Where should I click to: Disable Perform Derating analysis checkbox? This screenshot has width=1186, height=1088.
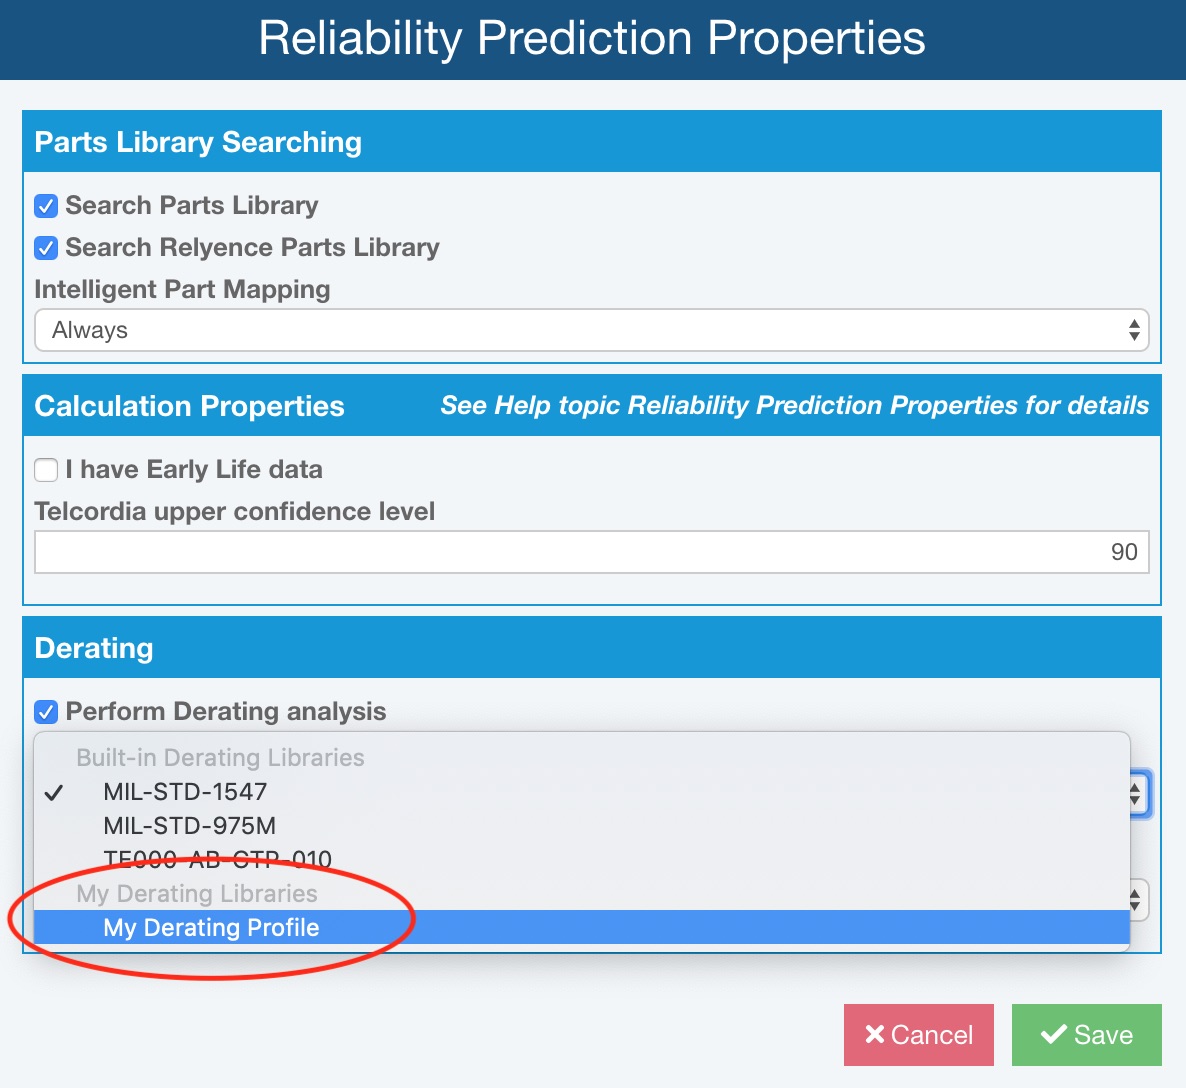pos(46,712)
